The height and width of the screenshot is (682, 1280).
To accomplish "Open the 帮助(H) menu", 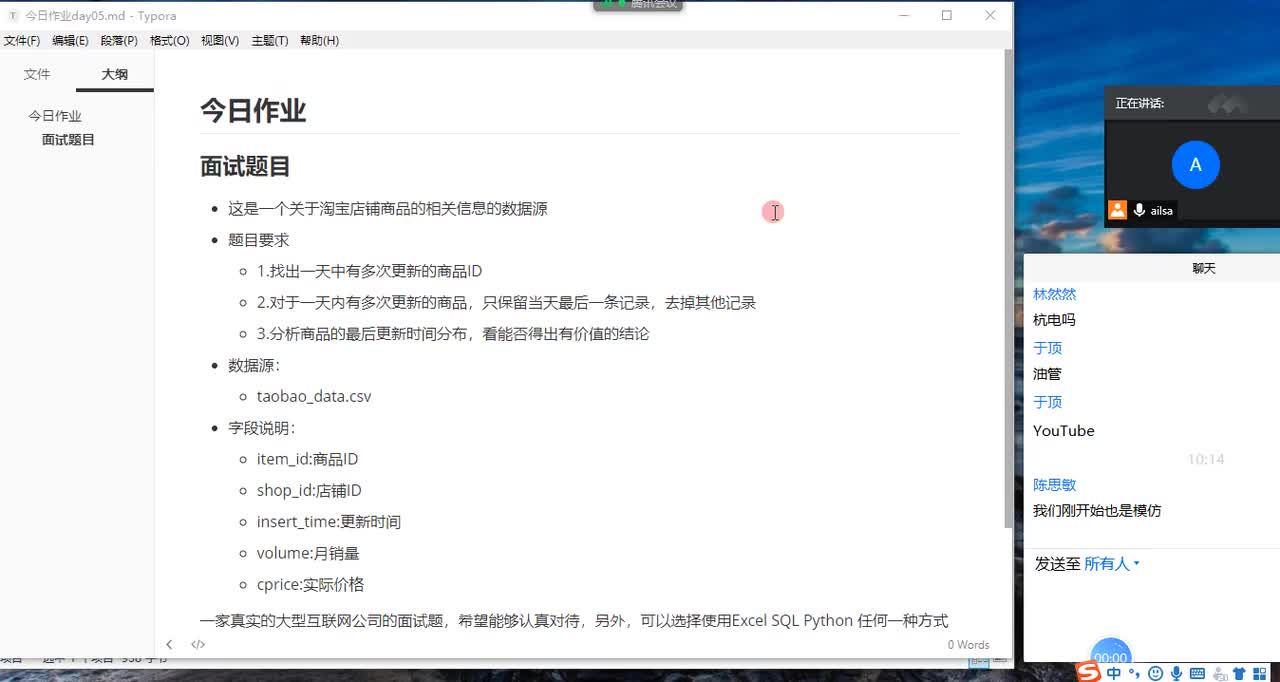I will point(319,41).
